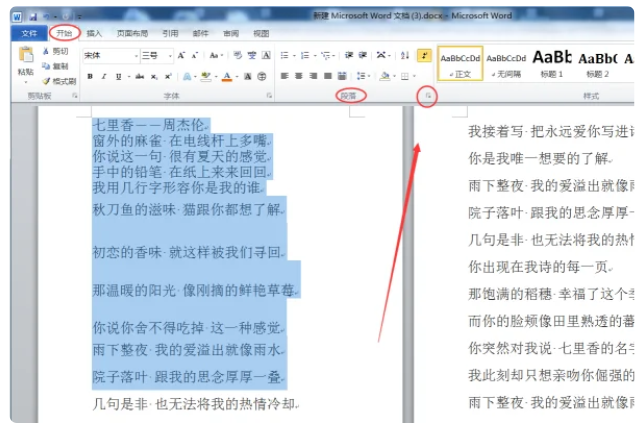Click the Save icon in quick access toolbar

click(x=34, y=17)
